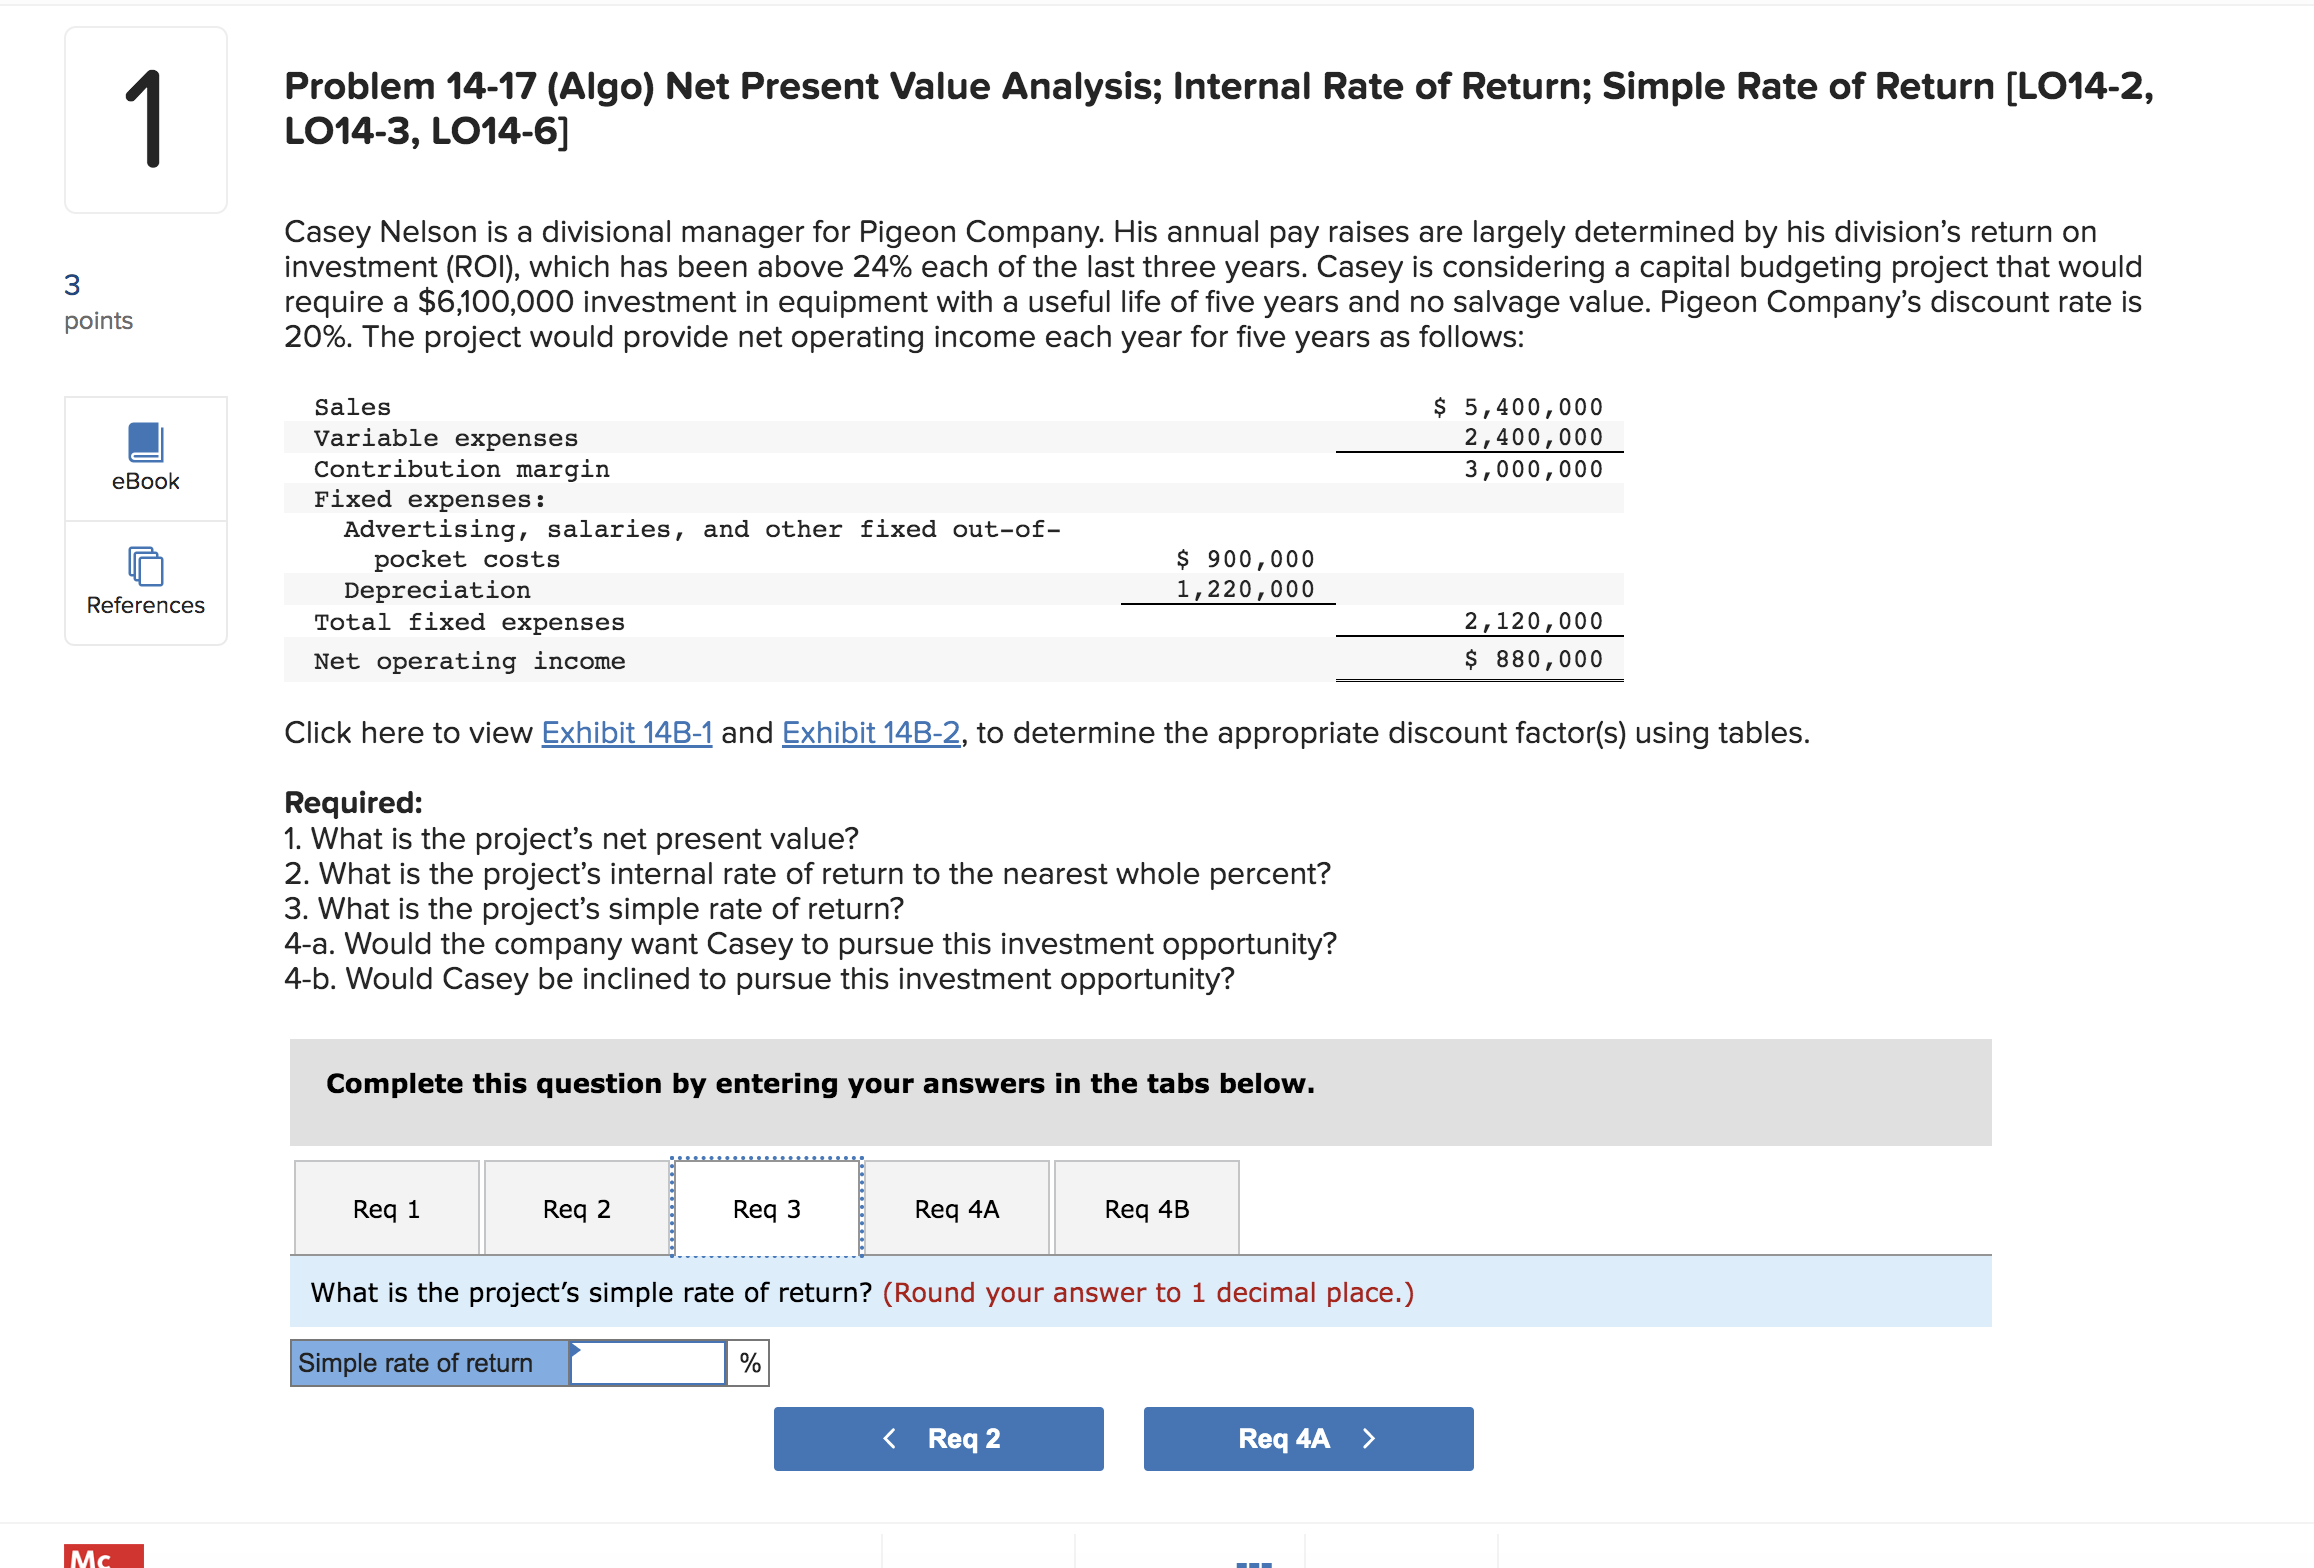The height and width of the screenshot is (1568, 2314).
Task: Click the 'Contribution margin' row label
Action: click(461, 469)
